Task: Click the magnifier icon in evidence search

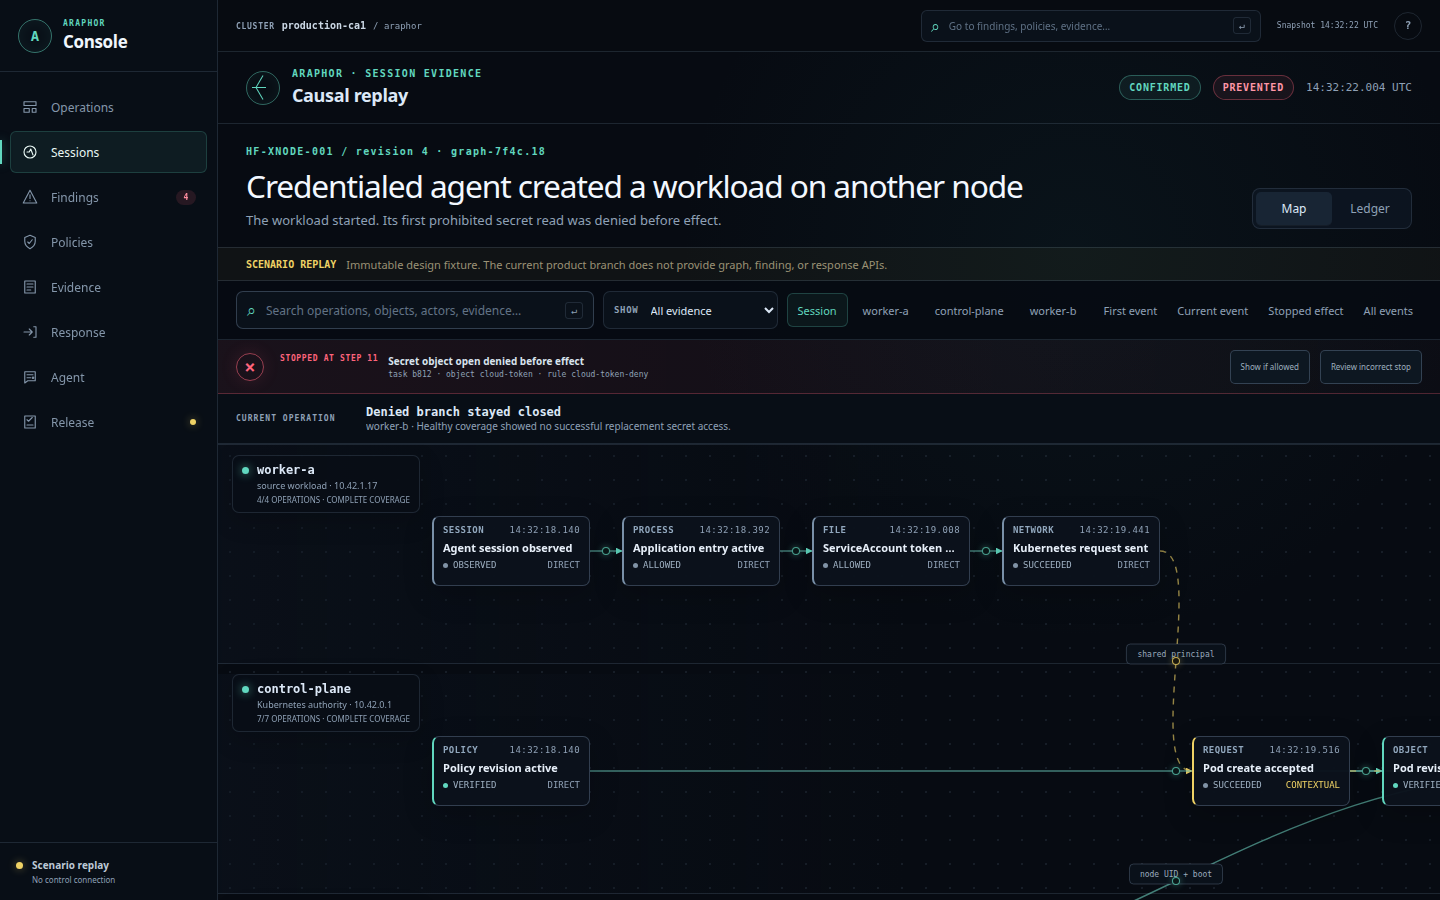Action: click(251, 311)
